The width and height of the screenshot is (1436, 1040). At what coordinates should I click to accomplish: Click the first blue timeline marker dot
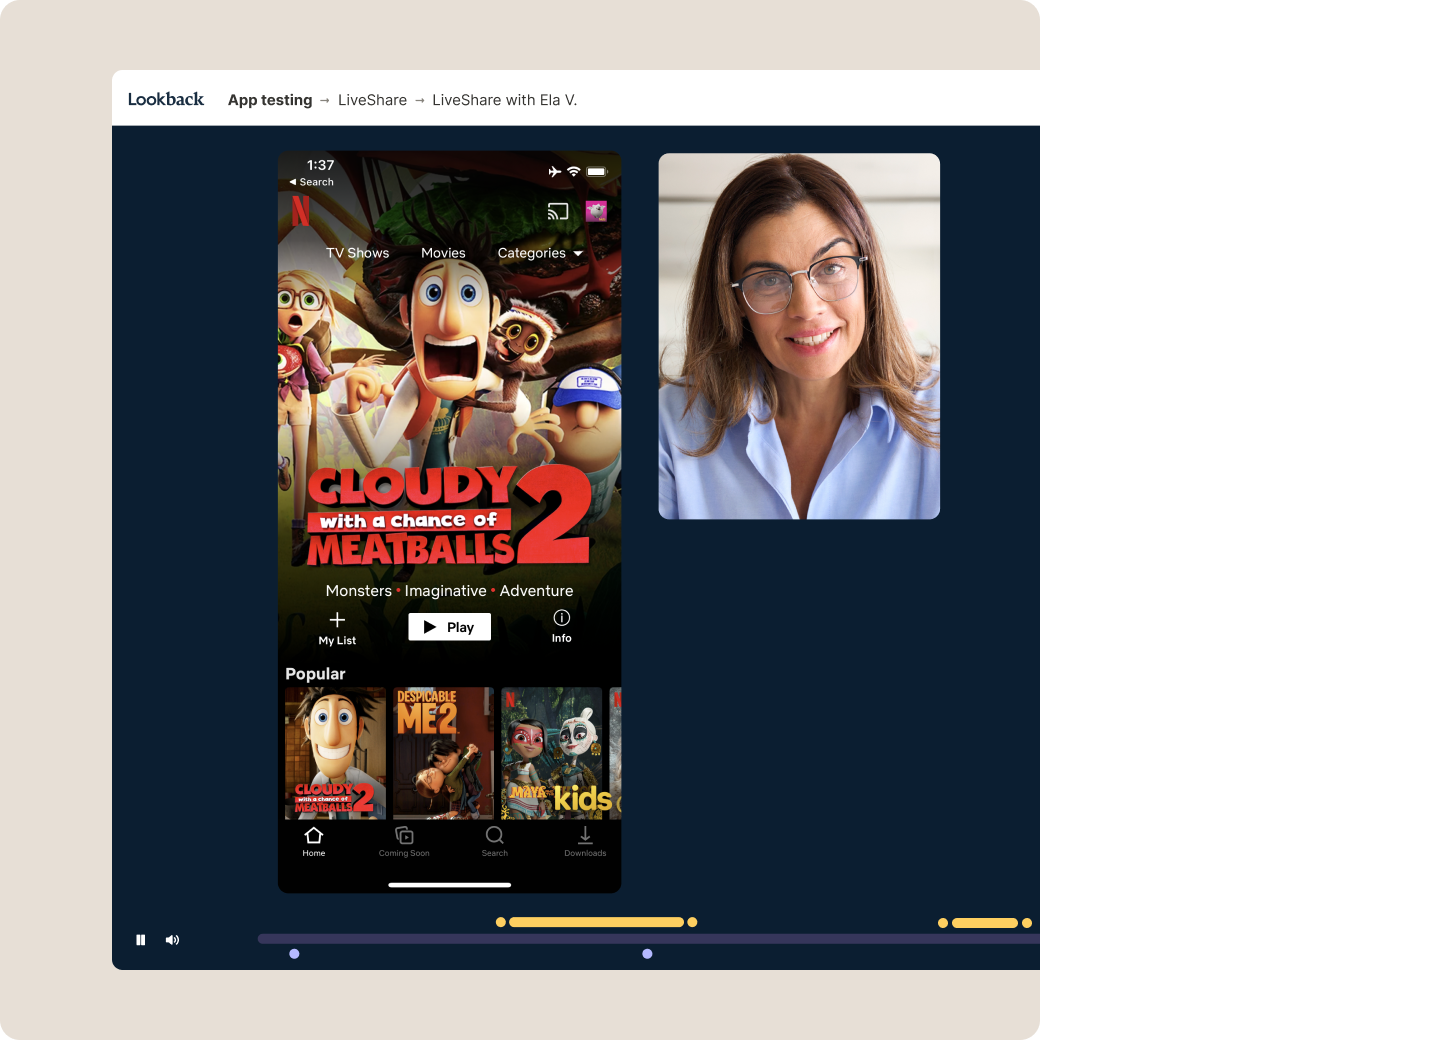tap(294, 954)
